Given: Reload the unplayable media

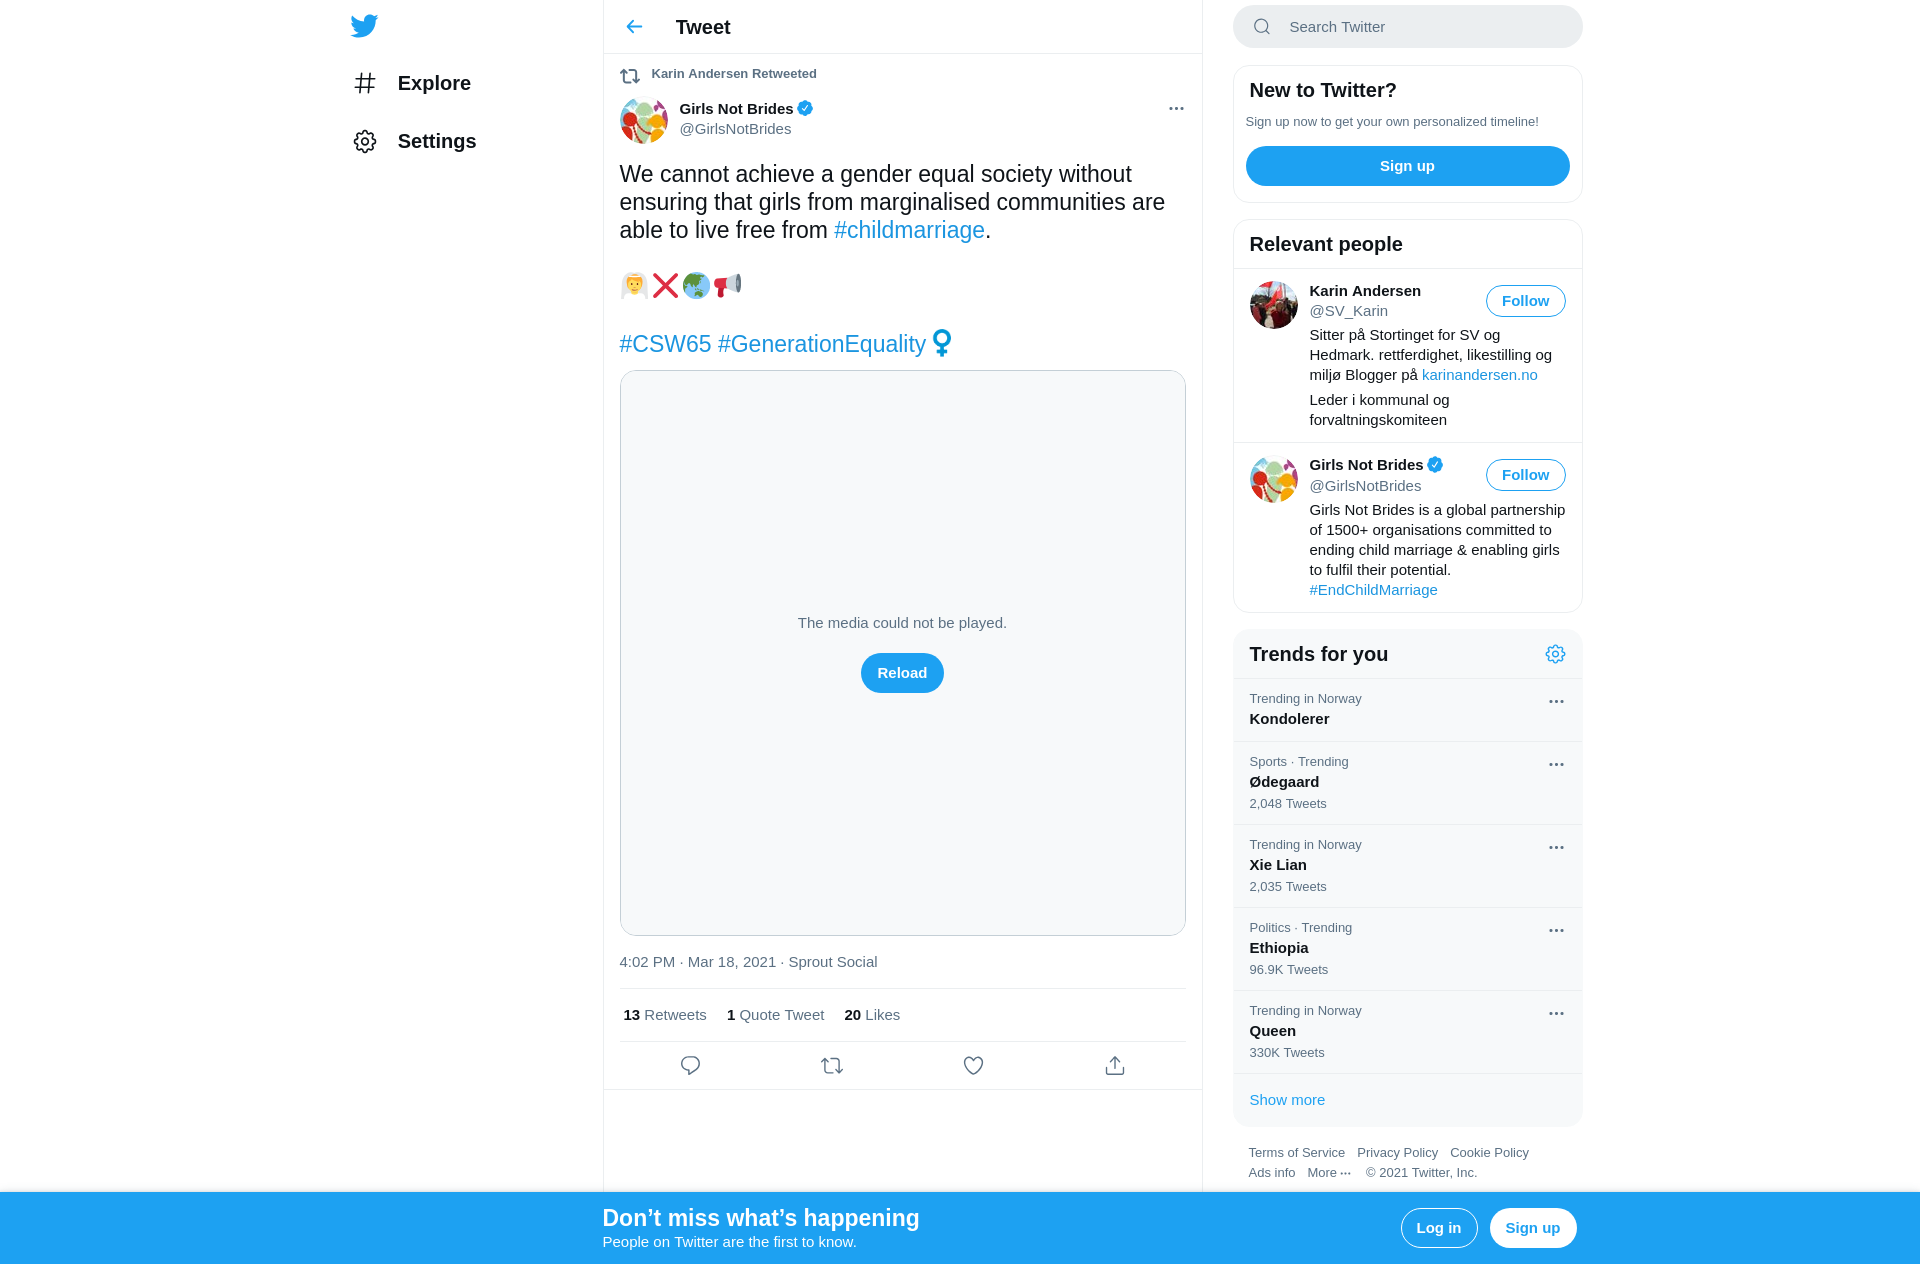Looking at the screenshot, I should click(x=902, y=673).
